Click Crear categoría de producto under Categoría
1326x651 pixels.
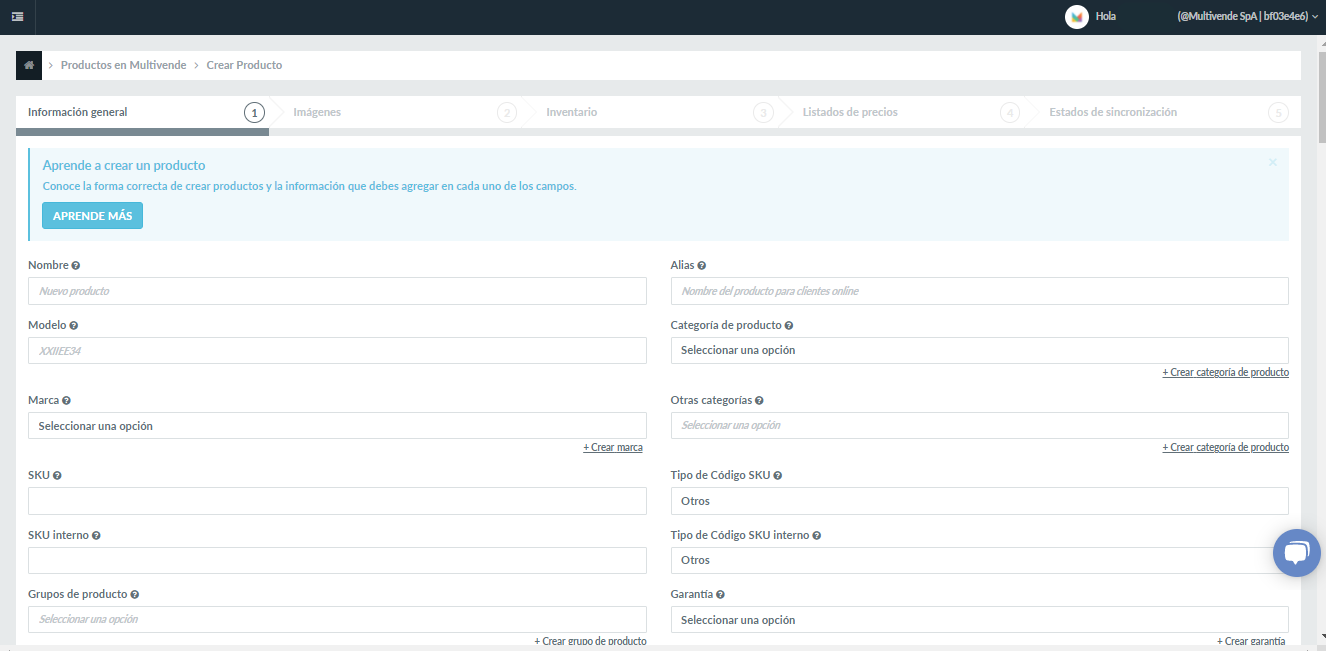(1225, 372)
